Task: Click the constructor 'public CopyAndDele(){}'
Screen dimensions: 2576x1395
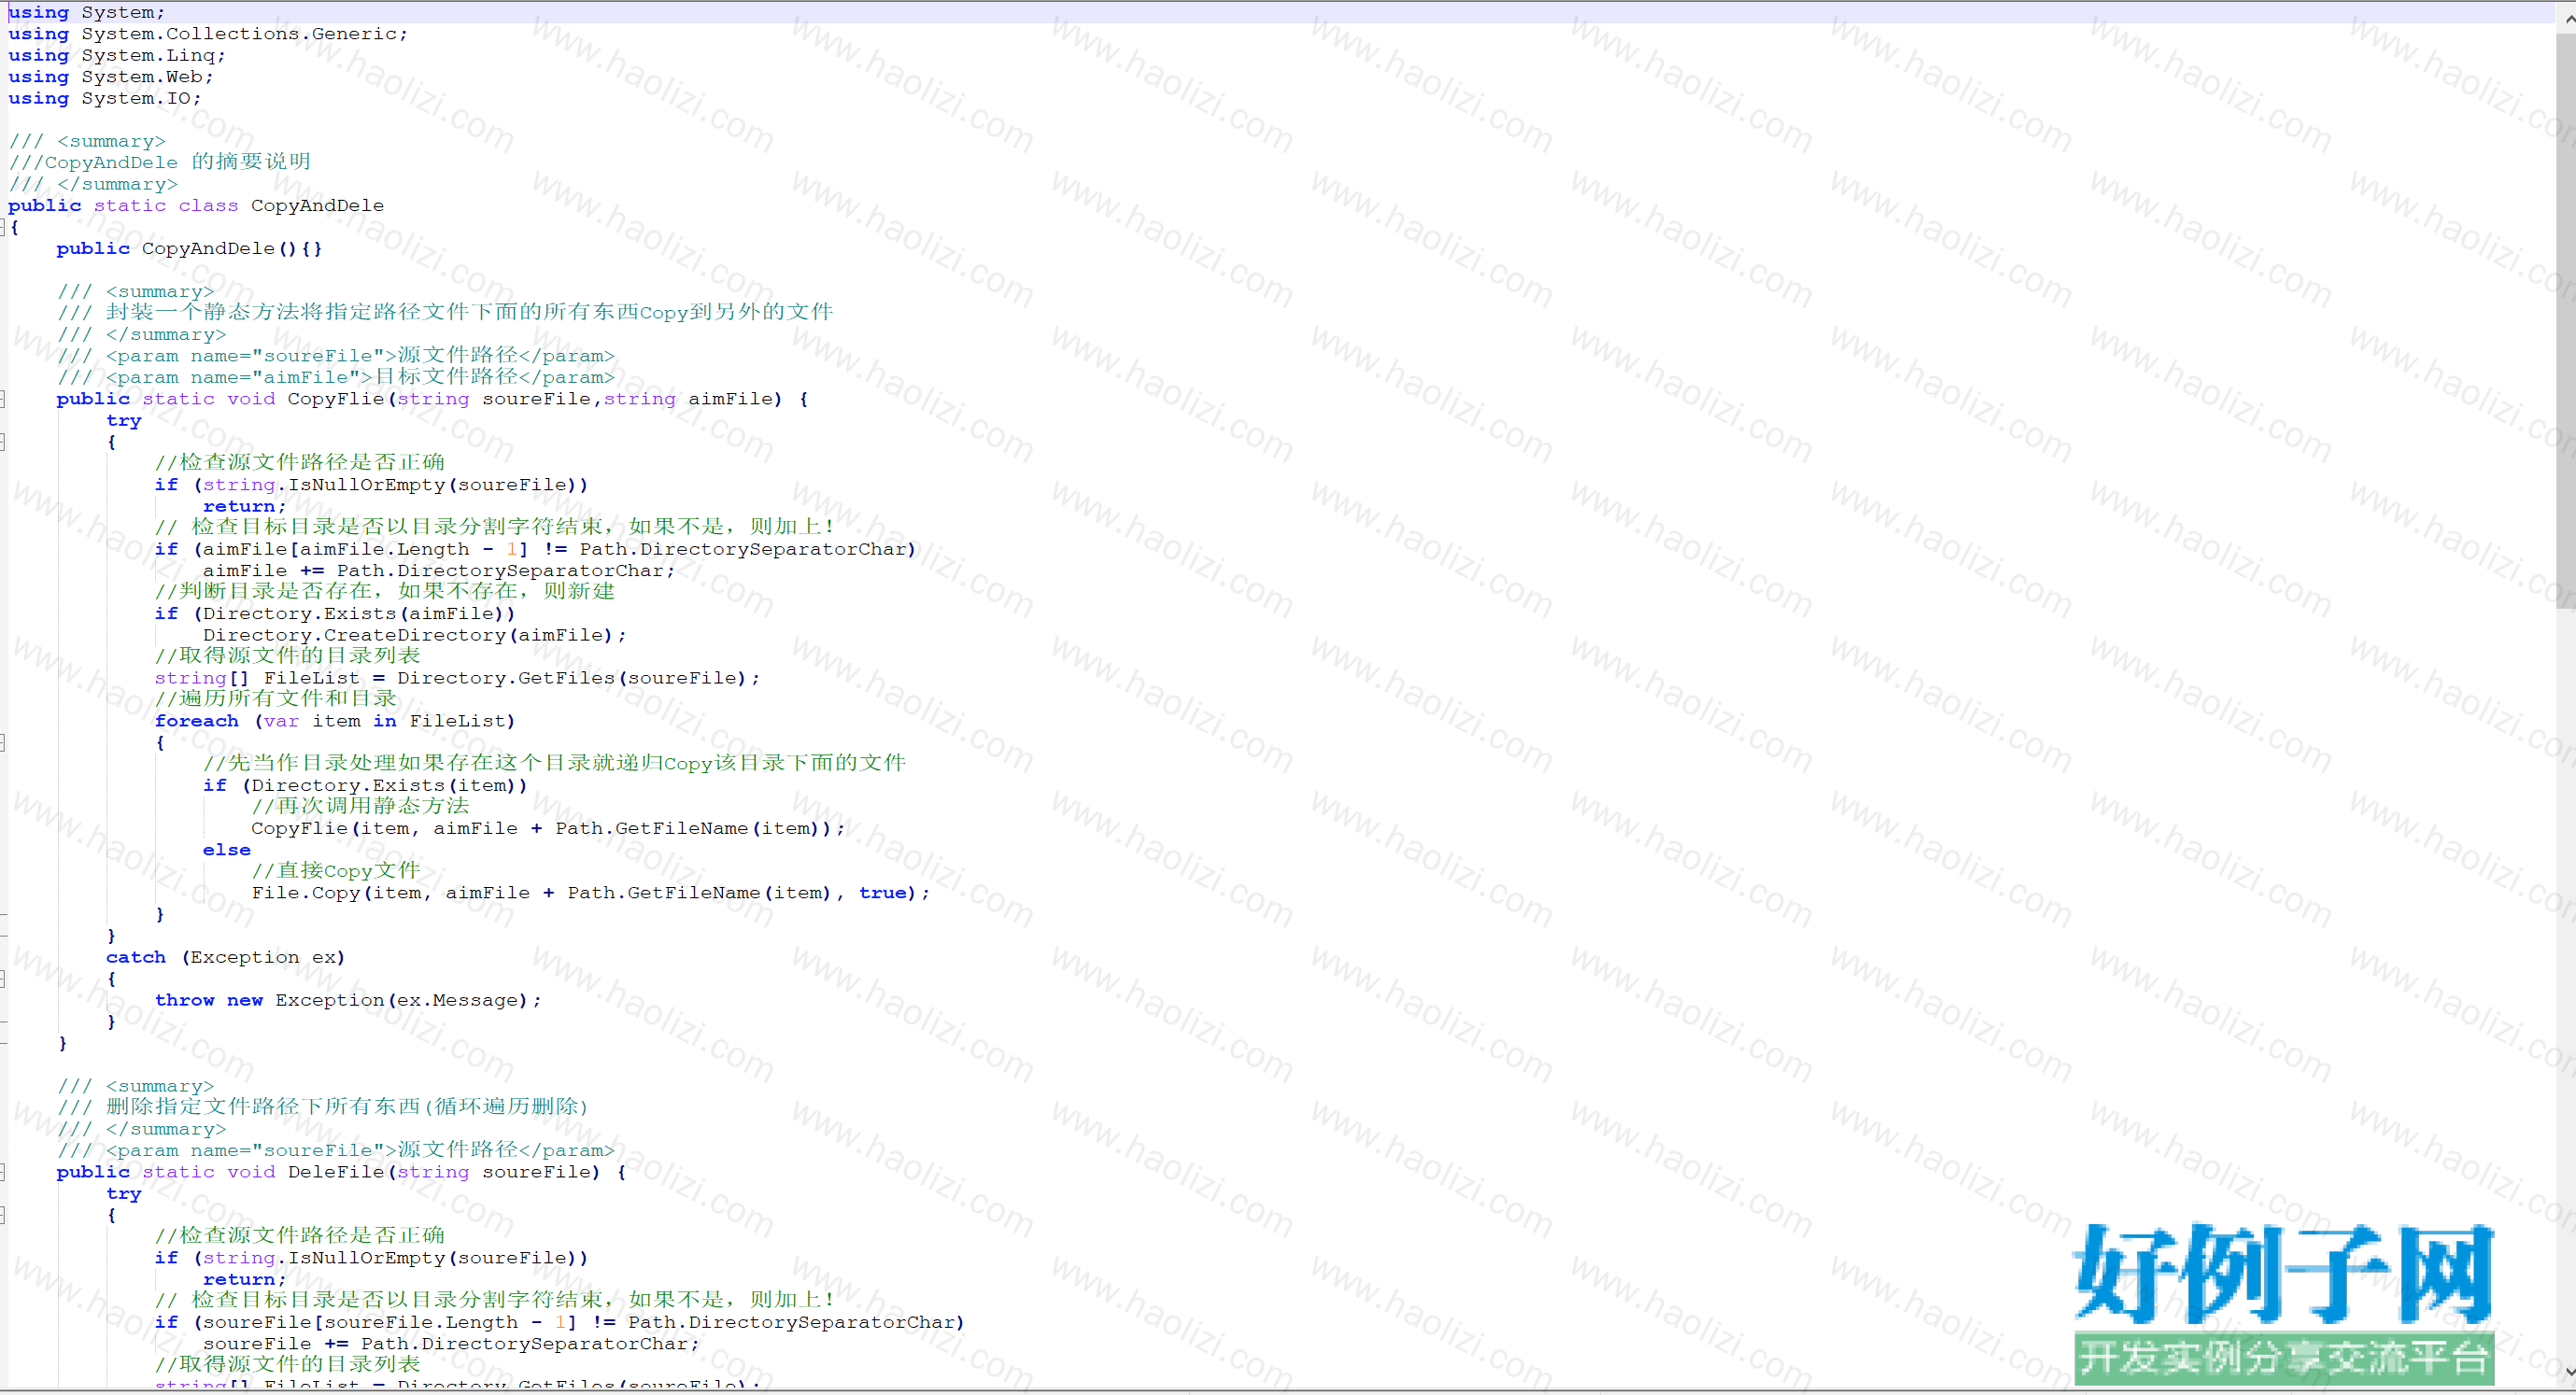Action: pos(190,249)
